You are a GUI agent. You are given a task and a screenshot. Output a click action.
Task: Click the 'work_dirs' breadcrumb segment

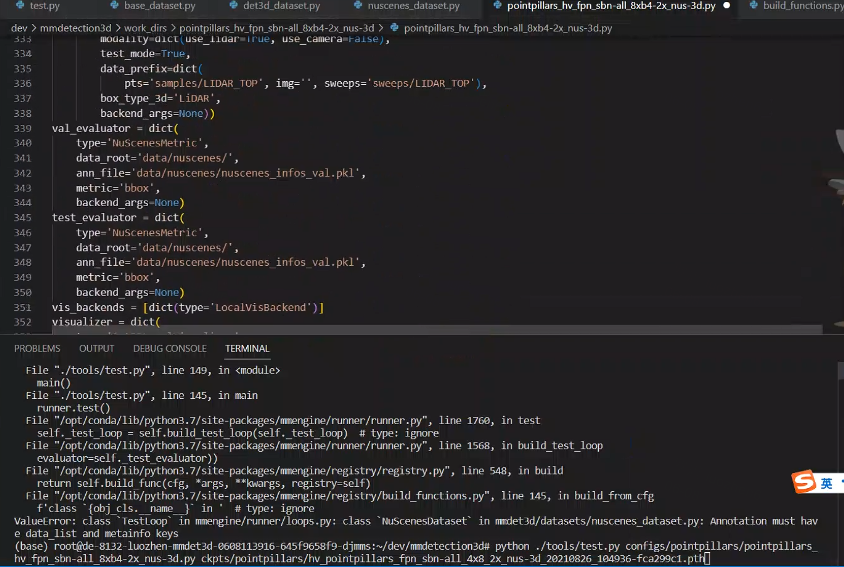pyautogui.click(x=145, y=28)
